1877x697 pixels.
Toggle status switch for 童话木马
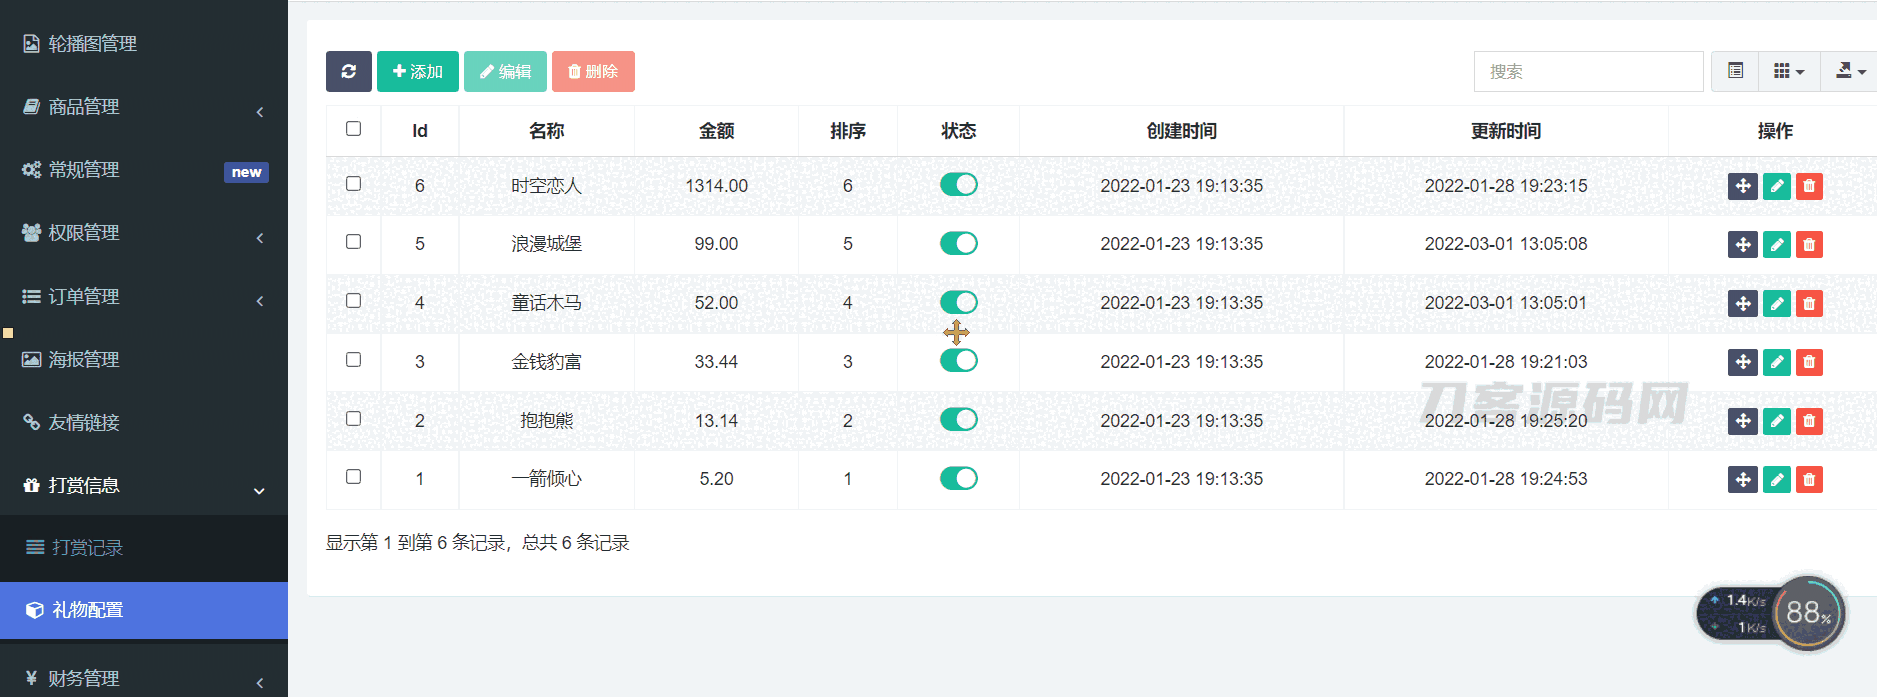click(958, 302)
